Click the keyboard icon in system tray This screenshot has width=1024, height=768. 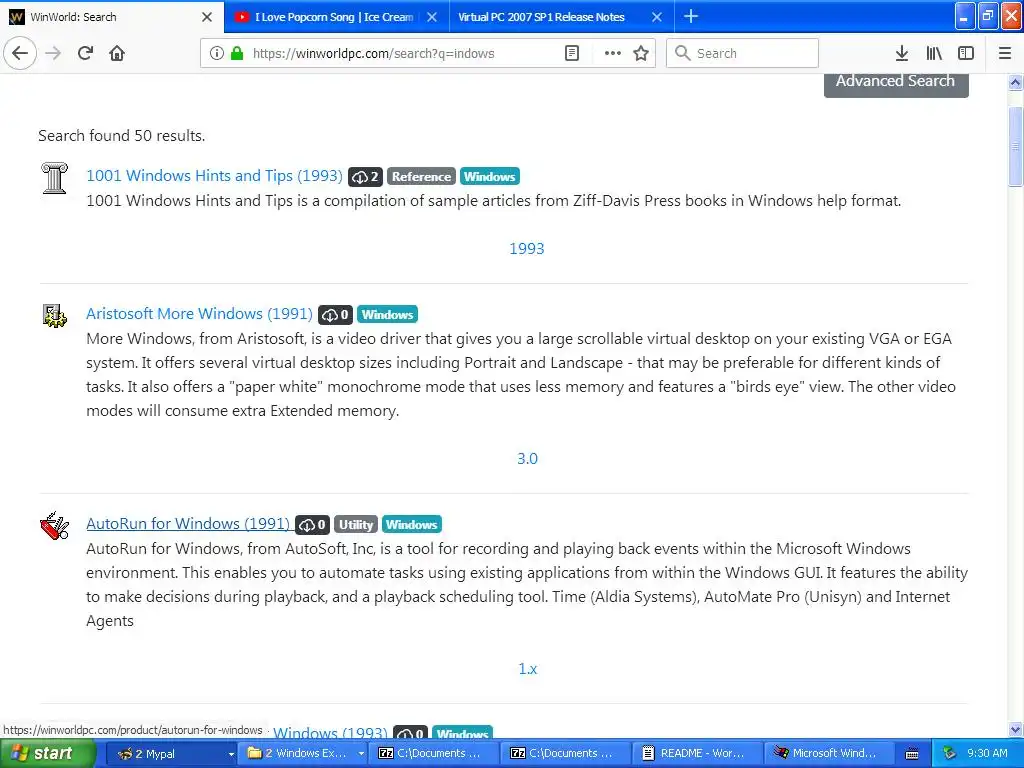pyautogui.click(x=912, y=754)
